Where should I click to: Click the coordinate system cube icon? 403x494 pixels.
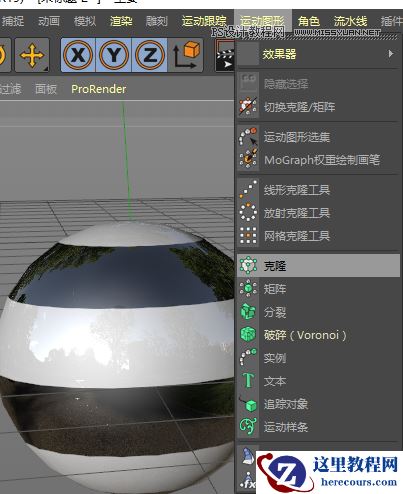click(186, 55)
